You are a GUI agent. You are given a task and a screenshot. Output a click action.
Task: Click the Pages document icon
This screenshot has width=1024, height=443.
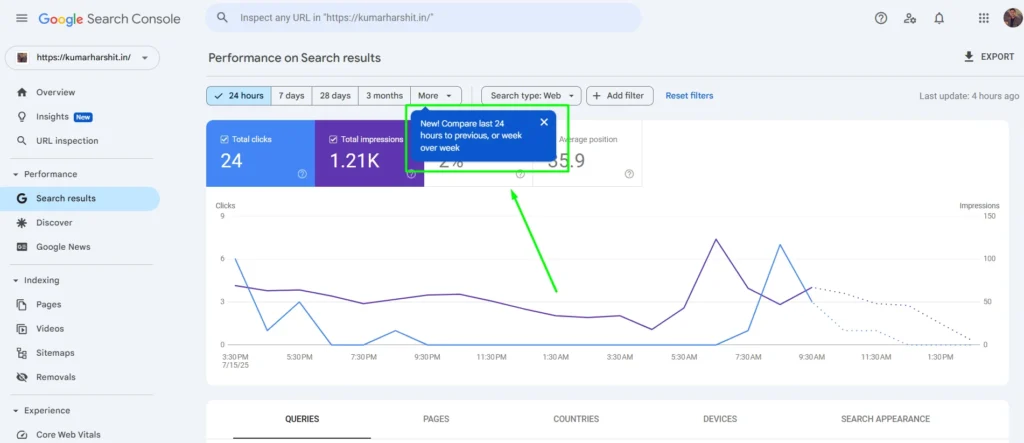22,304
